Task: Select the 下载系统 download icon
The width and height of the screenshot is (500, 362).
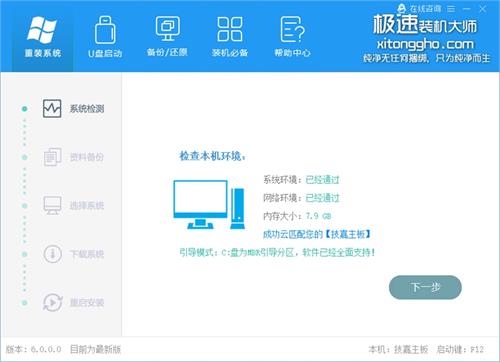Action: (52, 254)
